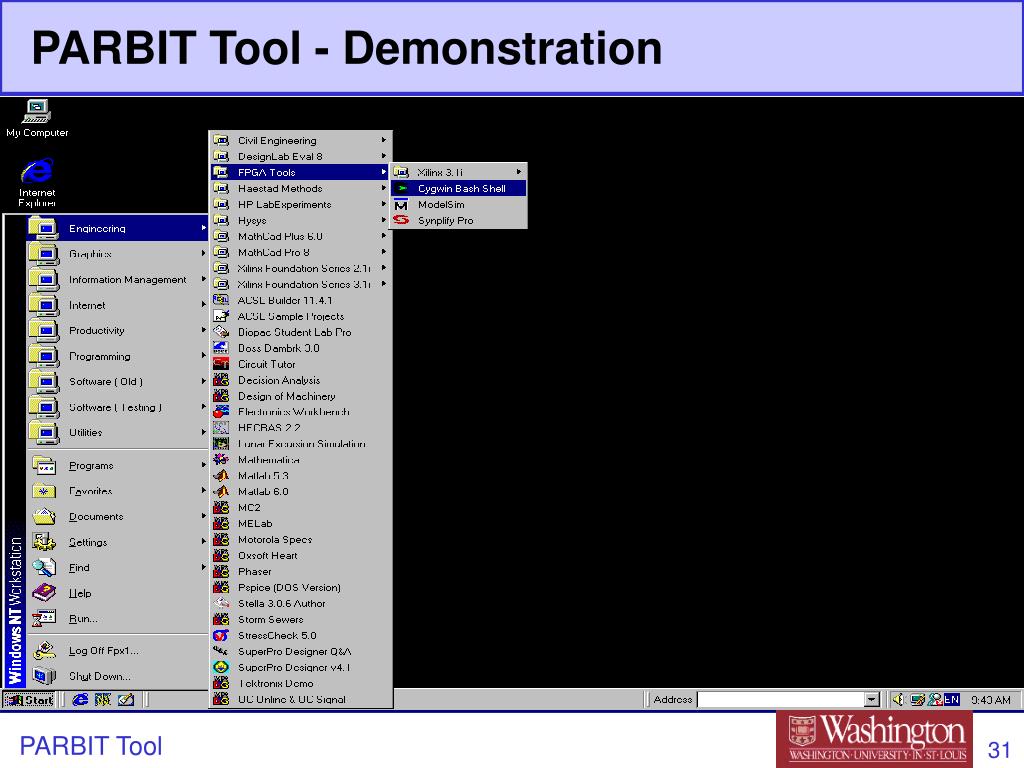Open the Programs menu entry
This screenshot has height=768, width=1024.
118,466
